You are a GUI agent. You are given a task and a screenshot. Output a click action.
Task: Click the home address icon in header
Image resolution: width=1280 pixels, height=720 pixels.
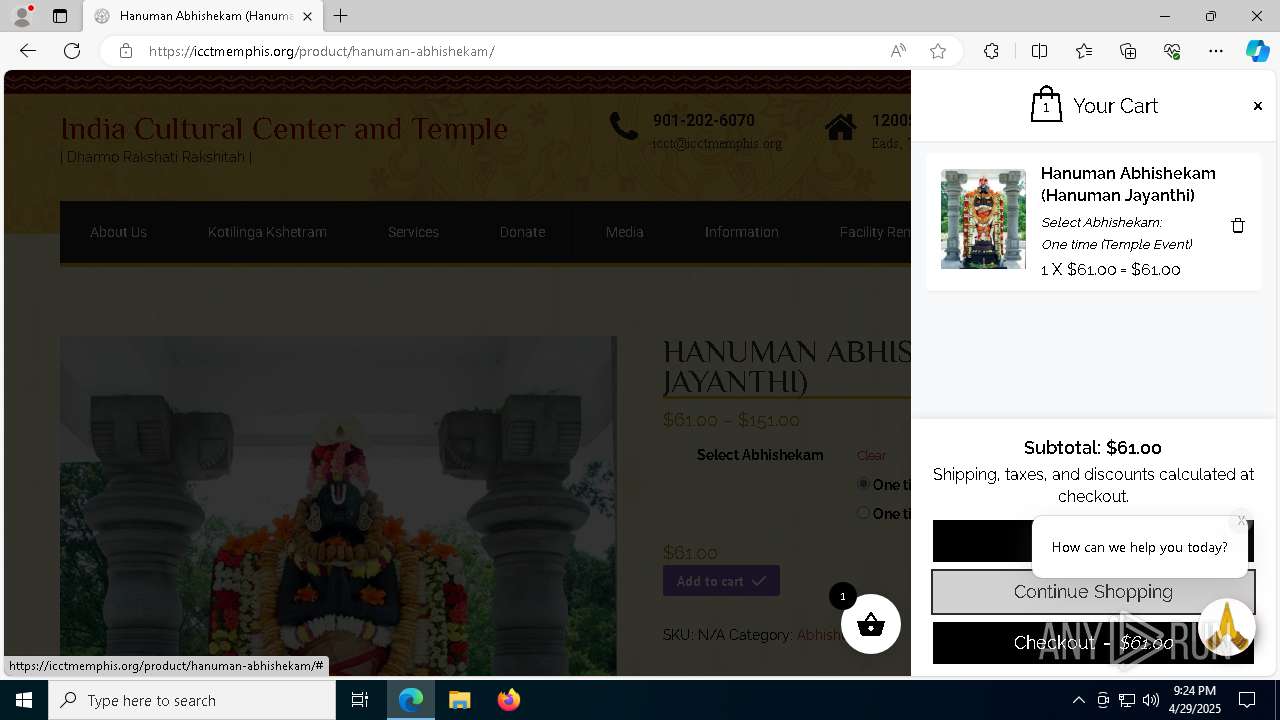tap(840, 127)
